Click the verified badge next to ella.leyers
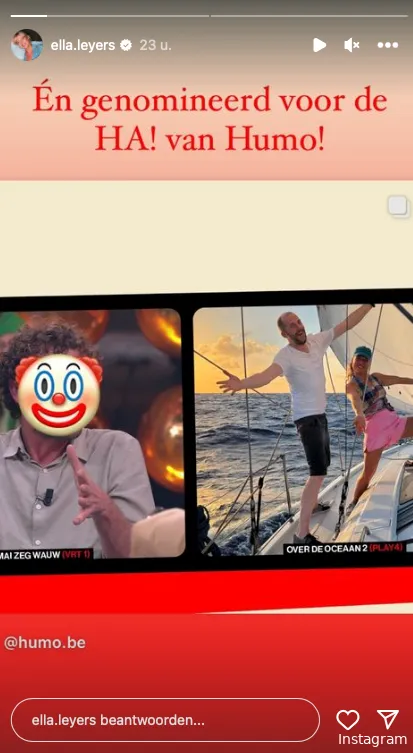This screenshot has width=413, height=753. [x=126, y=46]
